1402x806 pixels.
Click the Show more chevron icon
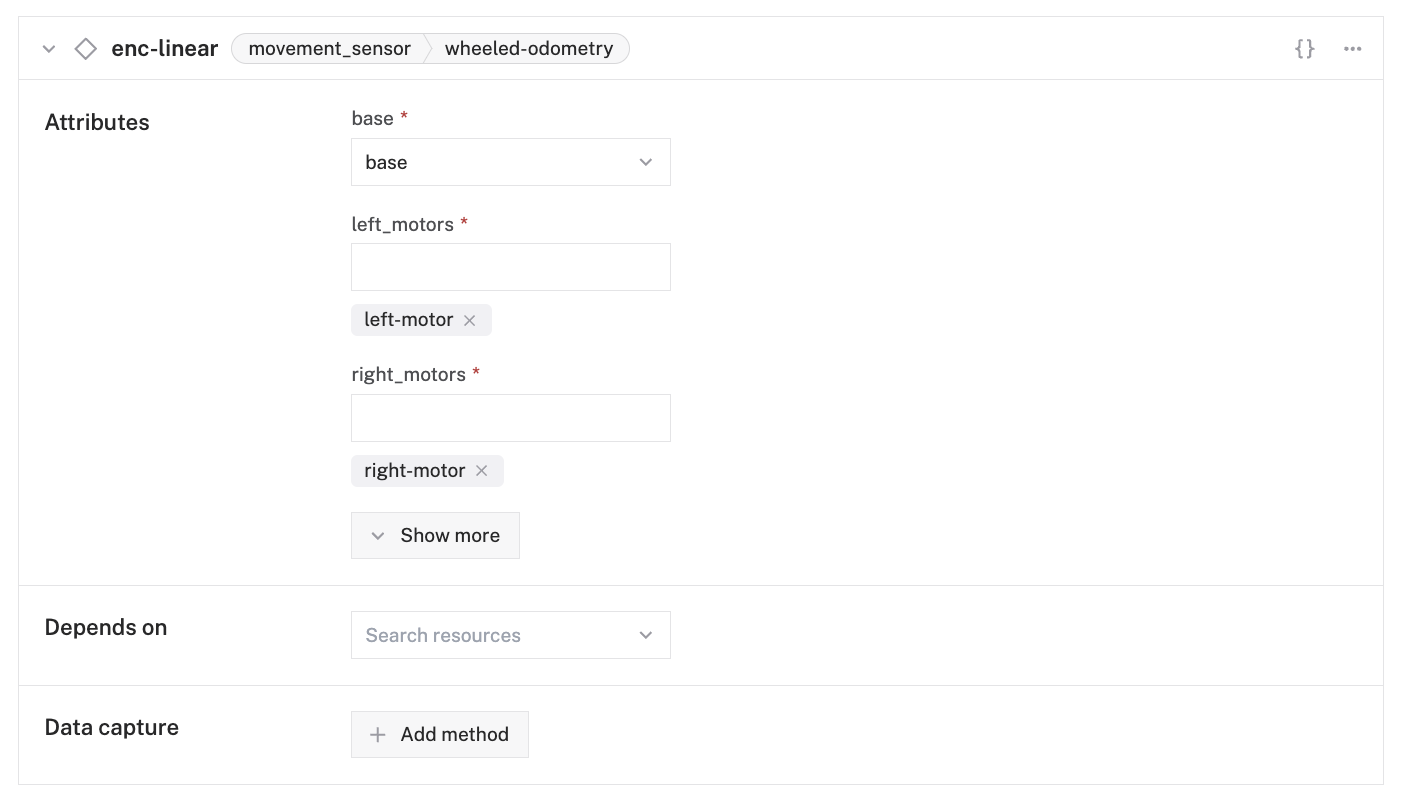coord(378,536)
